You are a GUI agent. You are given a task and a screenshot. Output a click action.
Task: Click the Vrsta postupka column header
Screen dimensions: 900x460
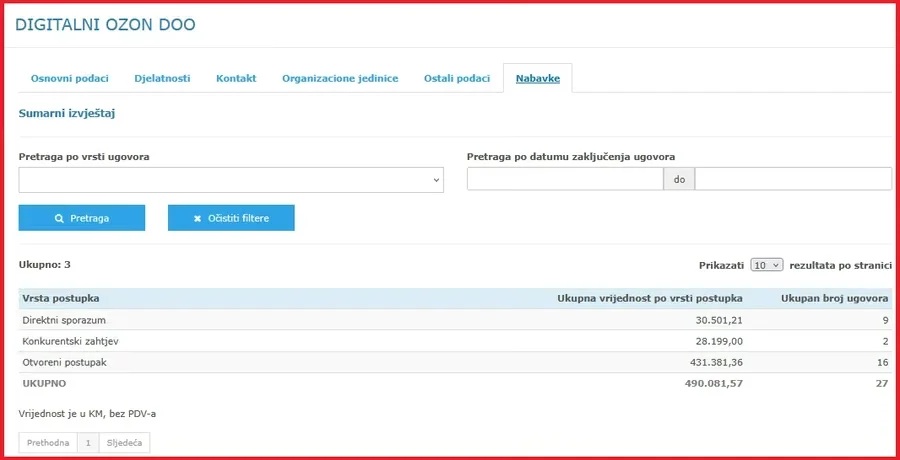tap(61, 298)
